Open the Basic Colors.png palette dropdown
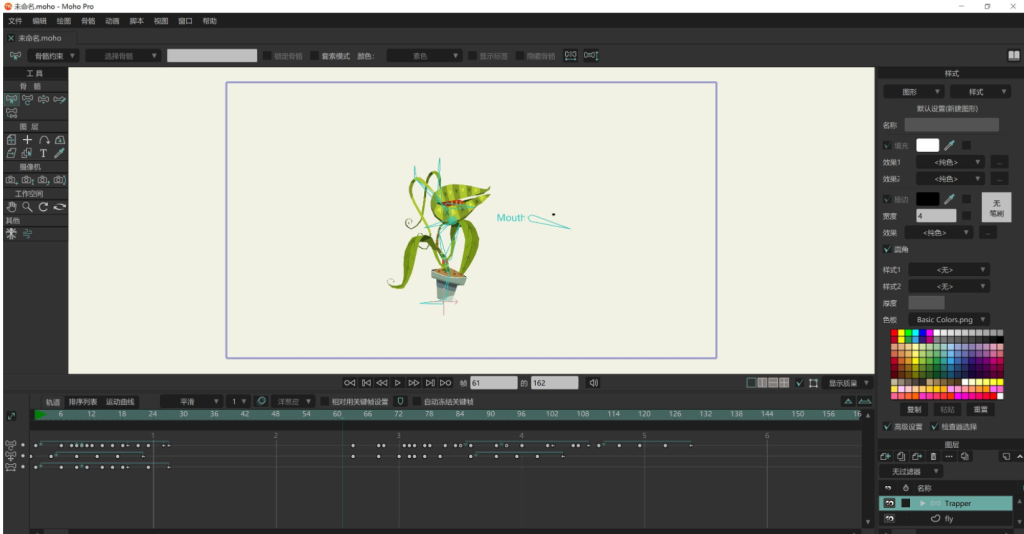Viewport: 1024px width, 534px height. click(949, 320)
